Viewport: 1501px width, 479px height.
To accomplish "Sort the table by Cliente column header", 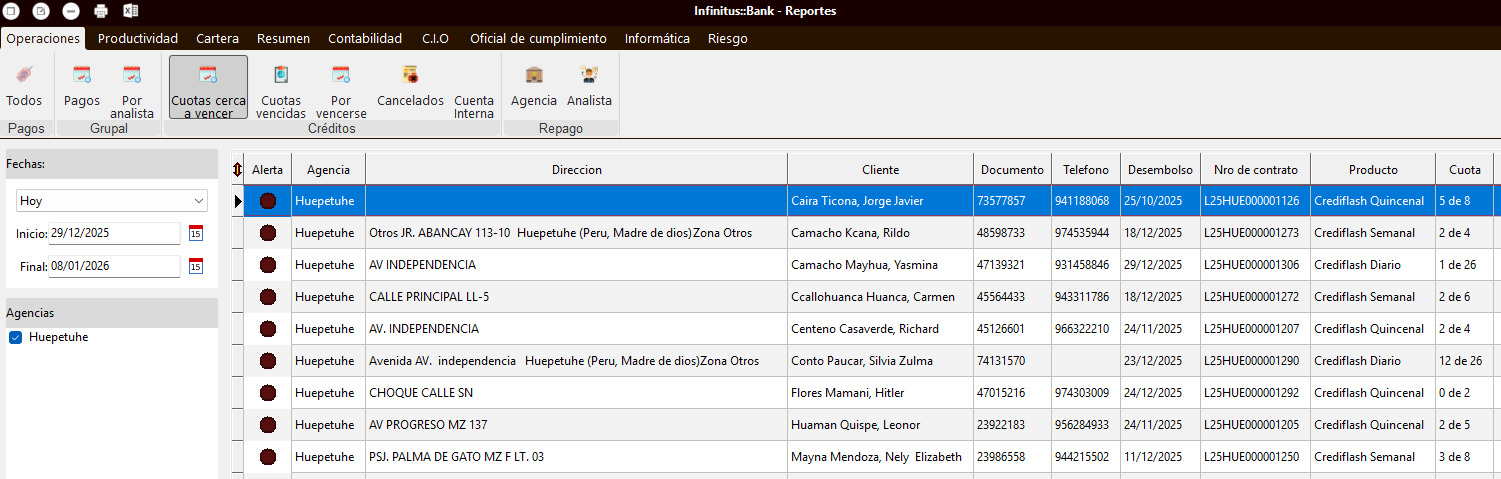I will click(880, 170).
